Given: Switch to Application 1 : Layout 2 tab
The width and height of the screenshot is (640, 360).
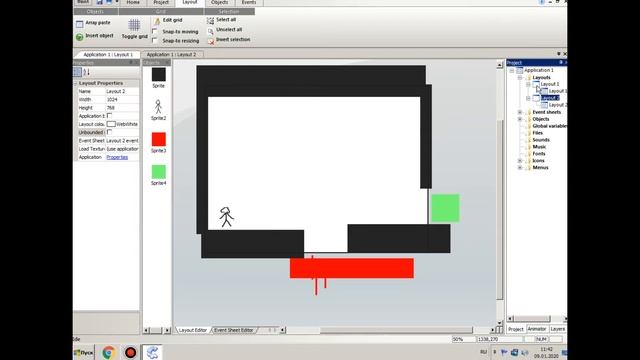Looking at the screenshot, I should pos(171,54).
